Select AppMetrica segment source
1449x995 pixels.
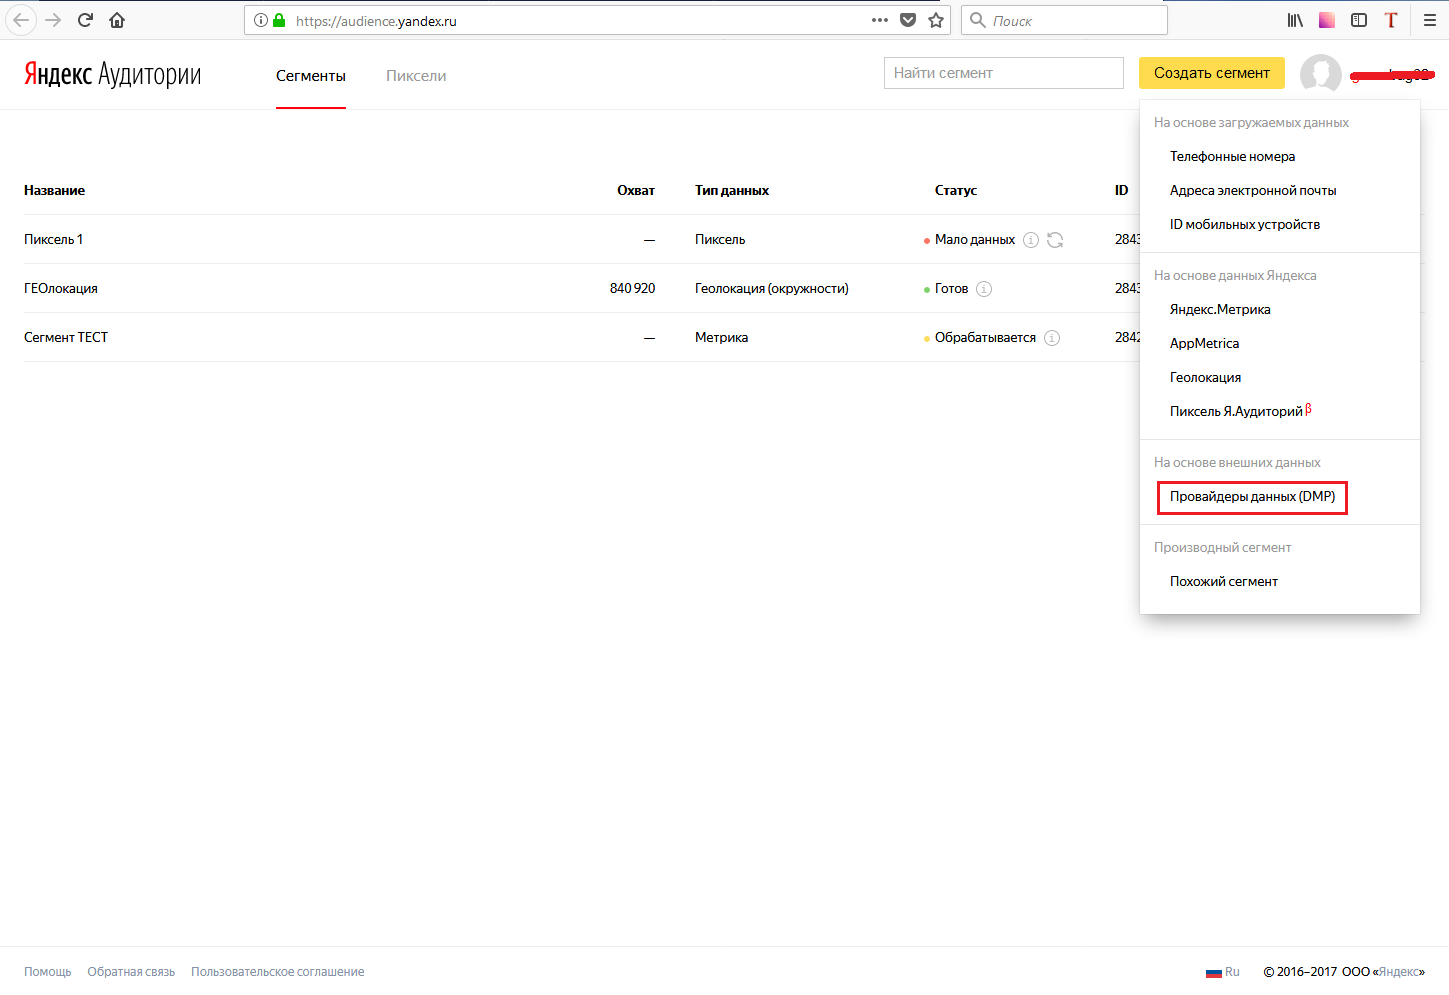coord(1204,344)
